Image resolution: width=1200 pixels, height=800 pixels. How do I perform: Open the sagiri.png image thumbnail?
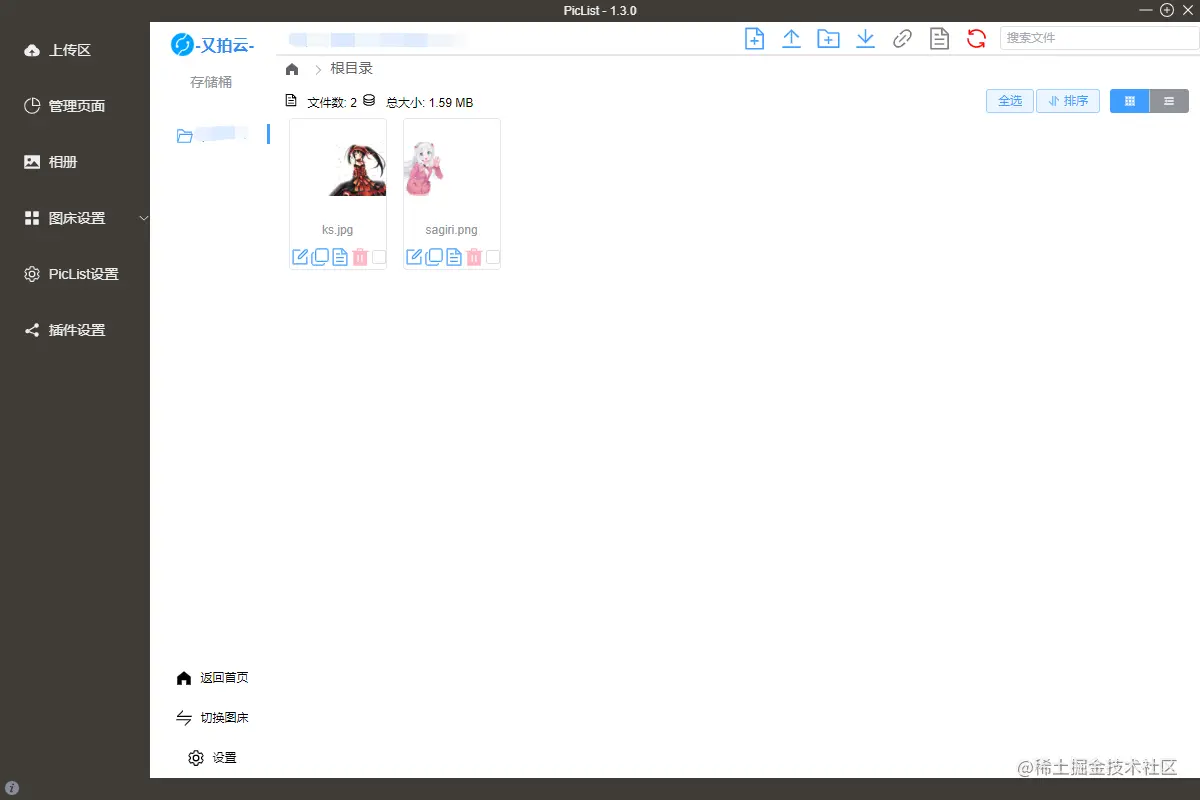[x=451, y=169]
